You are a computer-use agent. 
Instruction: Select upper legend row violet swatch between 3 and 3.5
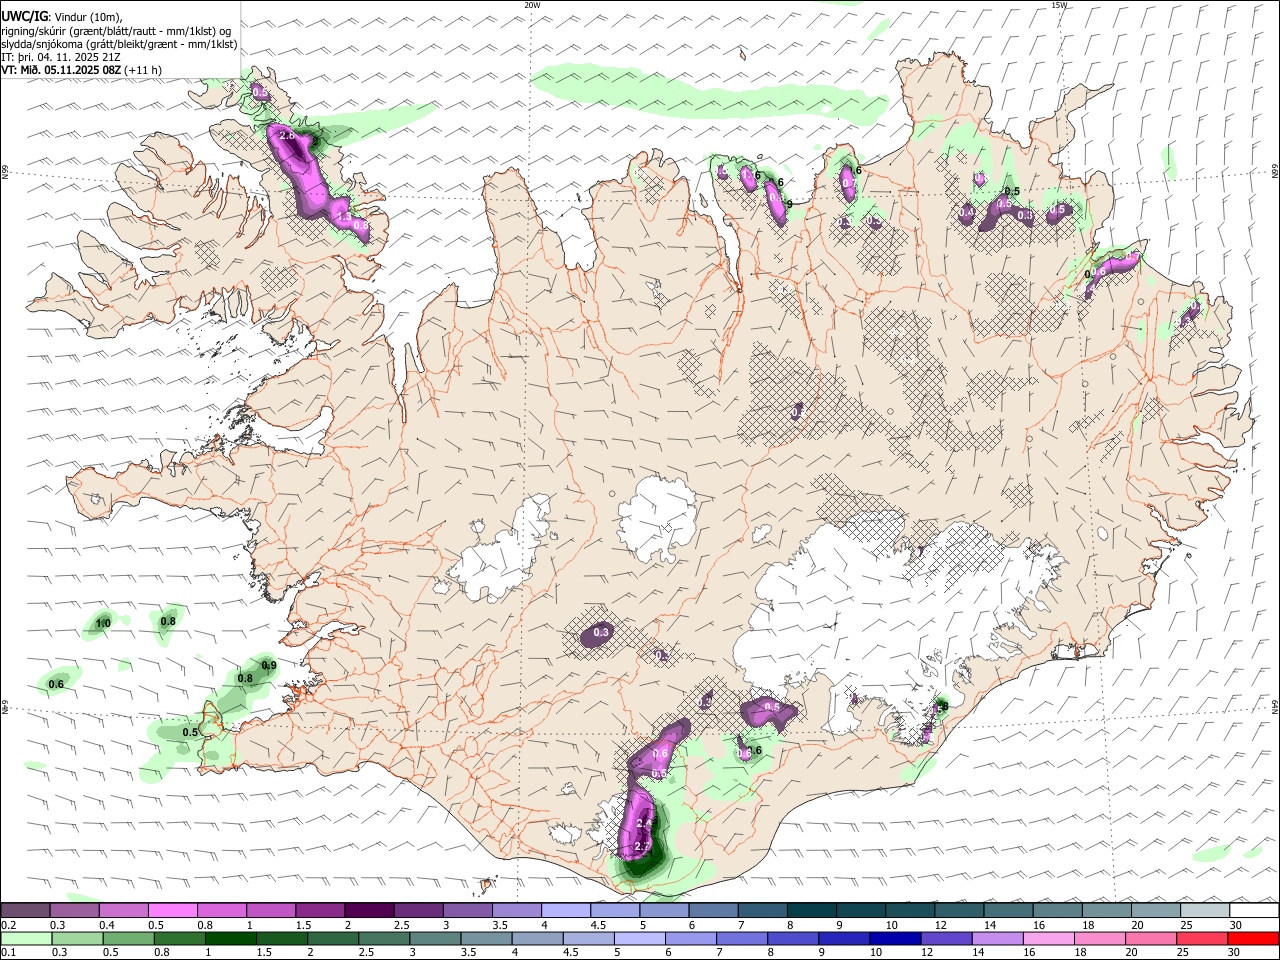coord(467,911)
